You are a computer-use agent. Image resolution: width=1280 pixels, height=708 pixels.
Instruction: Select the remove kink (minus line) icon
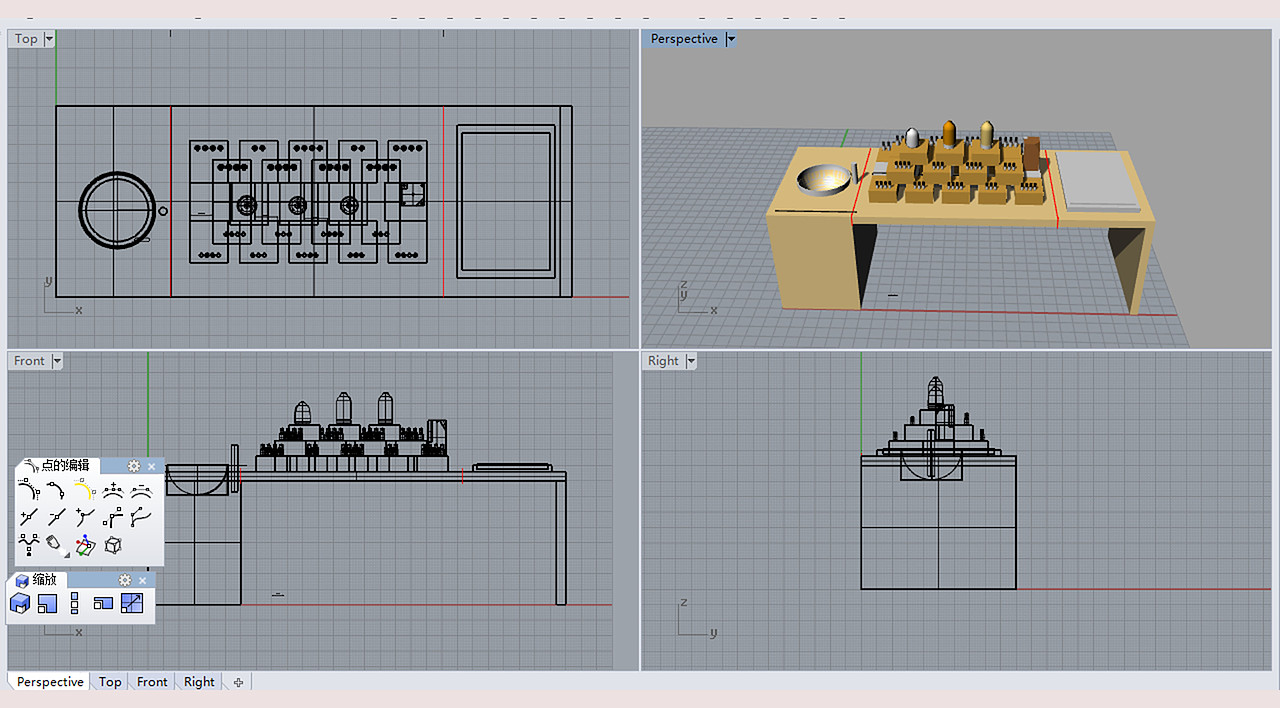point(56,517)
